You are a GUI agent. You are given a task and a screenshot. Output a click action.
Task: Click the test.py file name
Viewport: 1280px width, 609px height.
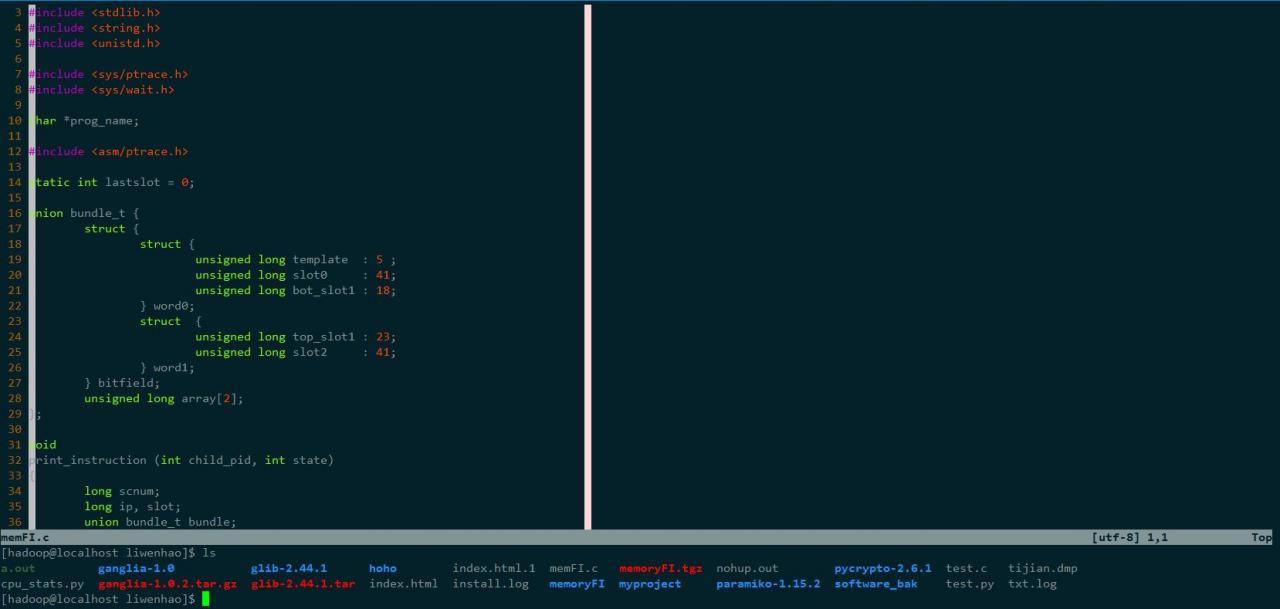click(970, 584)
